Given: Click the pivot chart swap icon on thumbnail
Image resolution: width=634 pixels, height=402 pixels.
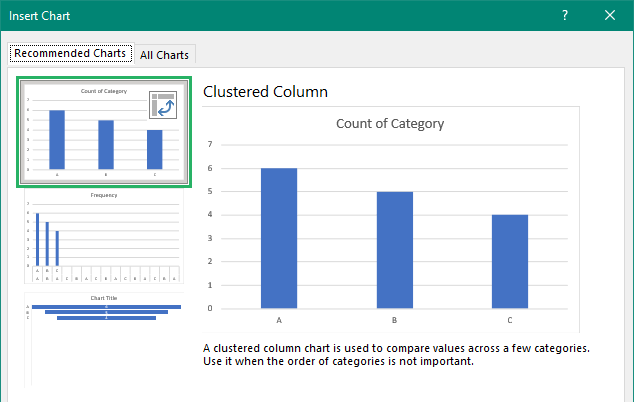Looking at the screenshot, I should [x=163, y=105].
